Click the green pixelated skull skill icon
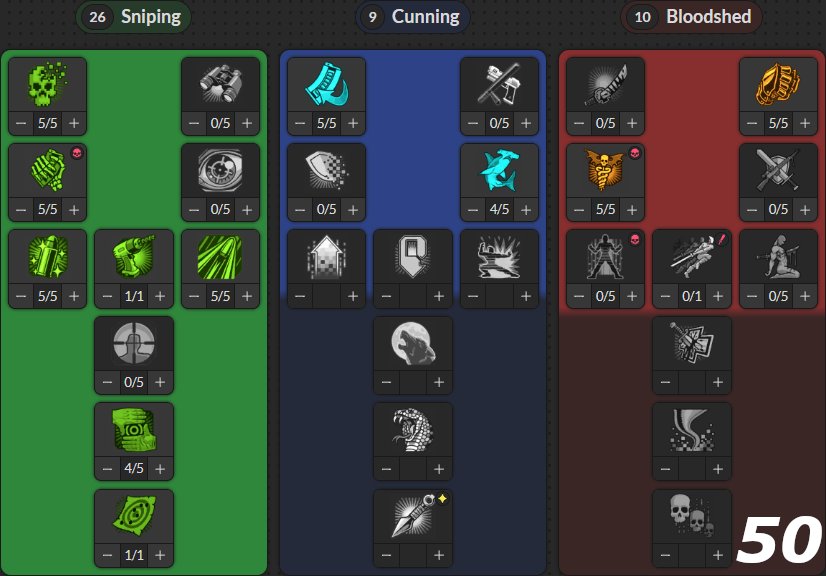This screenshot has width=826, height=576. (47, 84)
